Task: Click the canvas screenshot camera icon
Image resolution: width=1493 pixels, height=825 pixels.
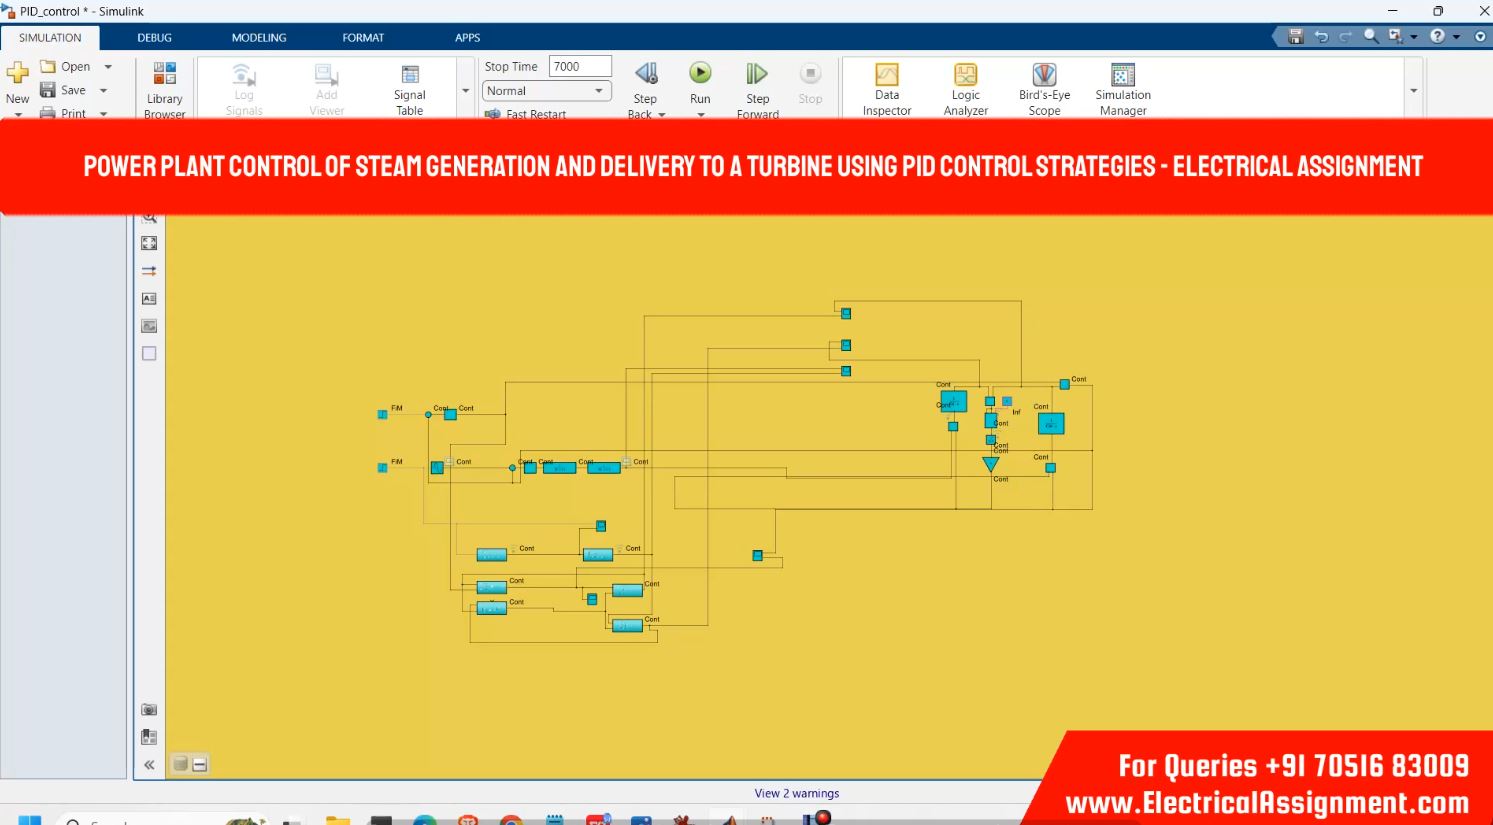Action: 149,710
